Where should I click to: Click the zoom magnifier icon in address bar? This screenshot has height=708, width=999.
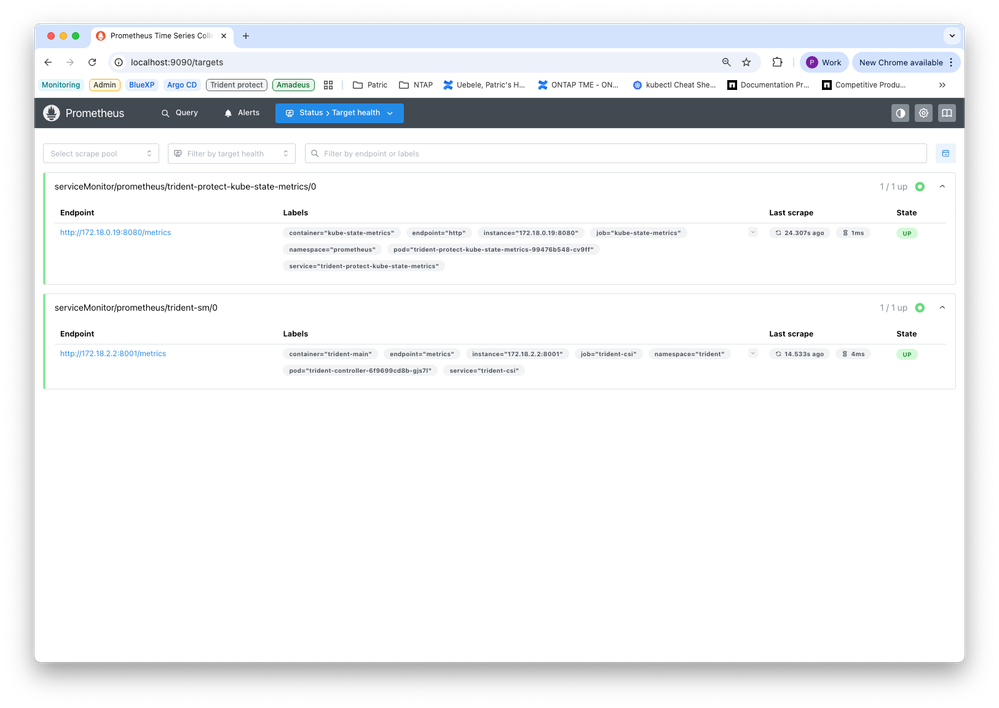click(x=726, y=62)
